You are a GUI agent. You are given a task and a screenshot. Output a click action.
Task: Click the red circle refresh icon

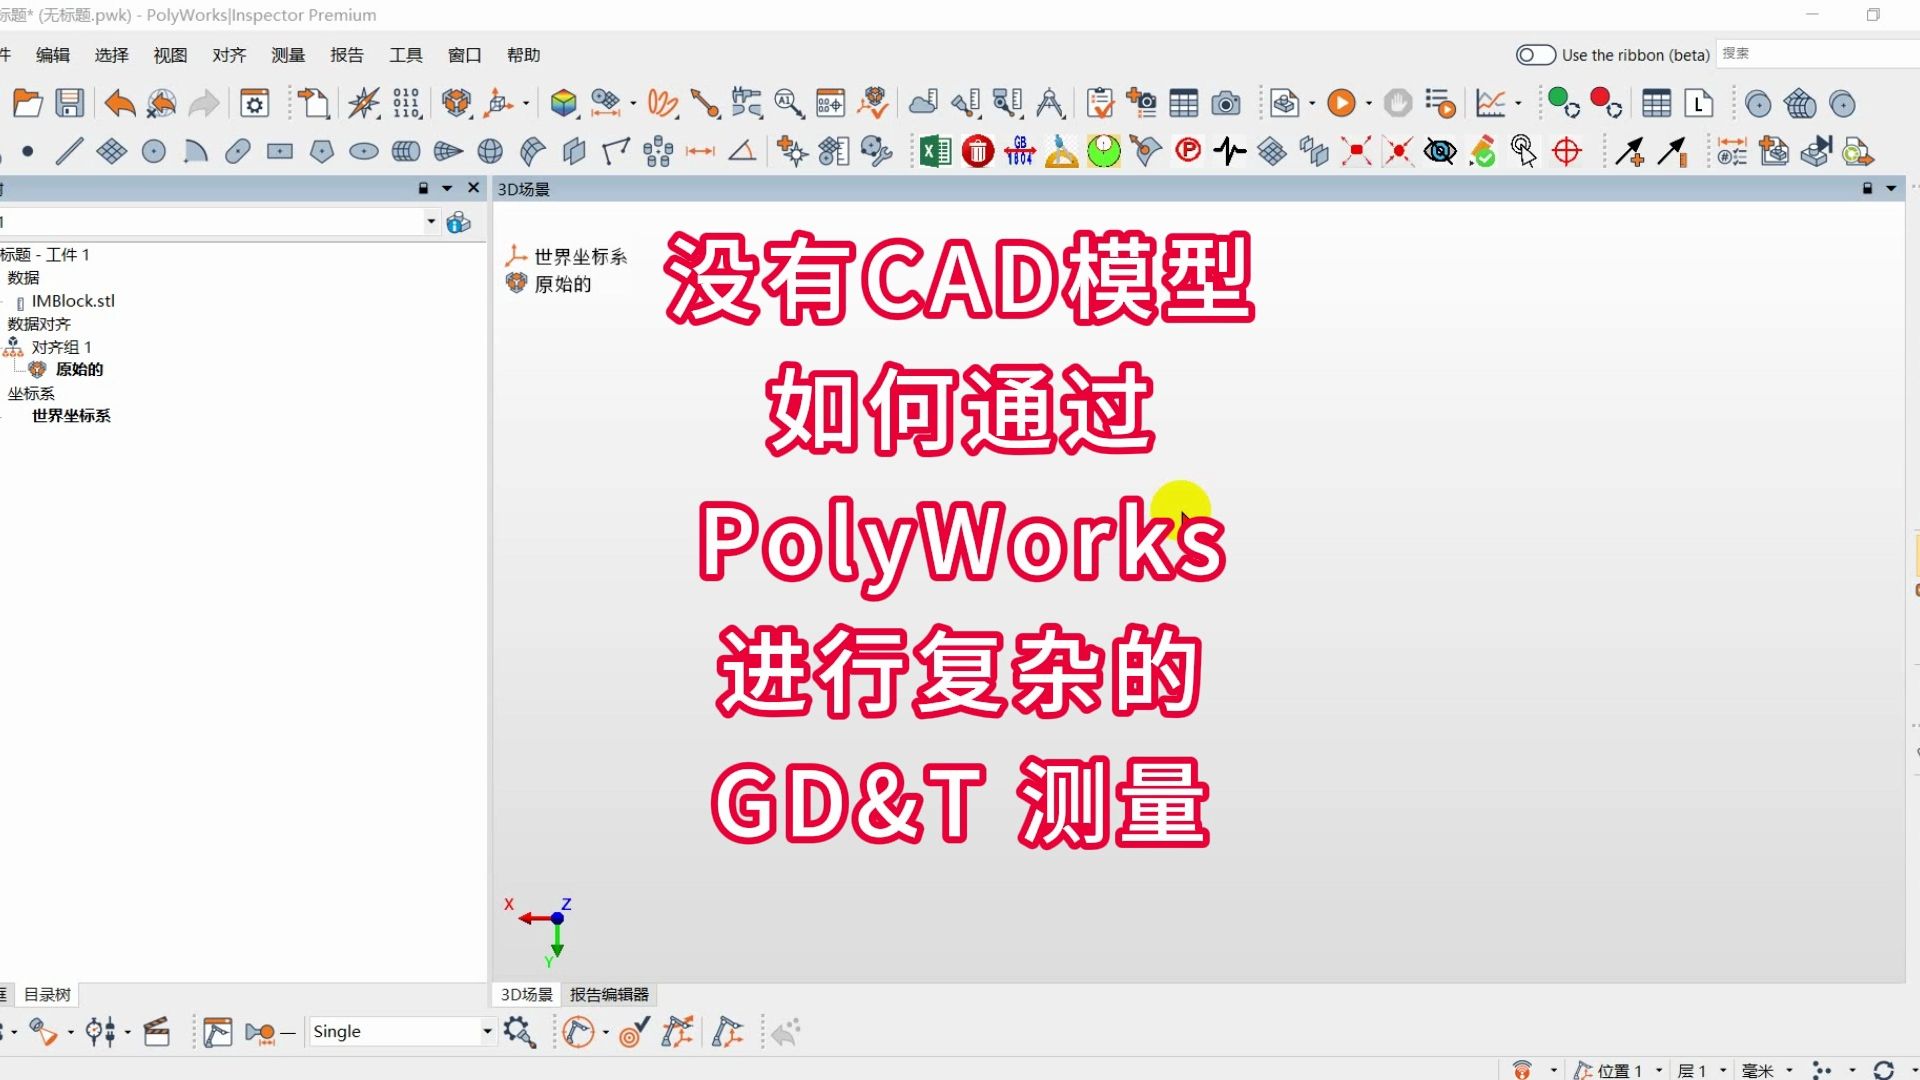click(x=1605, y=103)
